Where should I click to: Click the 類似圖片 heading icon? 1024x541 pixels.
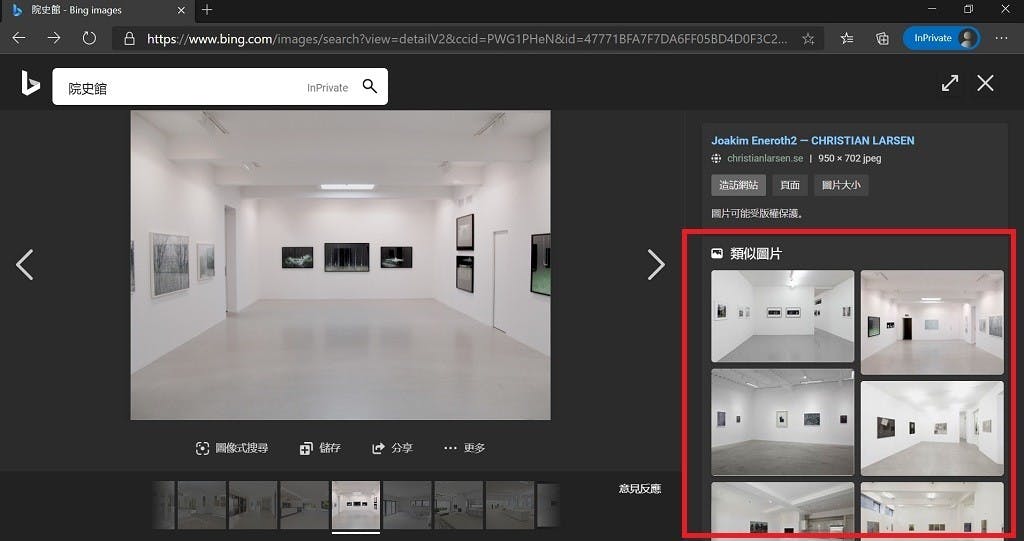click(x=717, y=254)
